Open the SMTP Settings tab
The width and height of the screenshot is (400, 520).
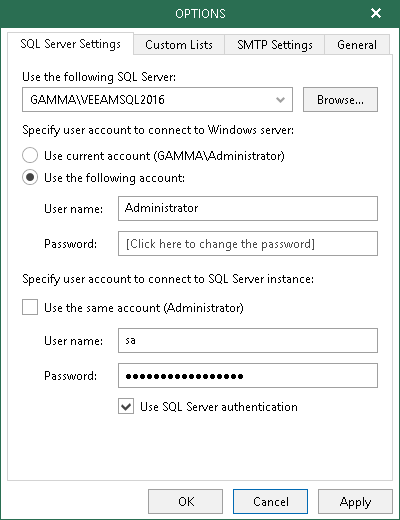click(x=275, y=45)
